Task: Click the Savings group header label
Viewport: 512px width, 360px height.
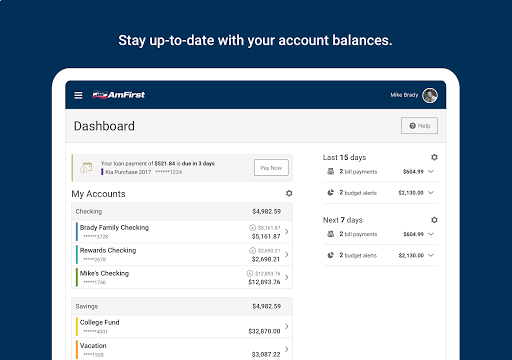Action: [x=87, y=306]
